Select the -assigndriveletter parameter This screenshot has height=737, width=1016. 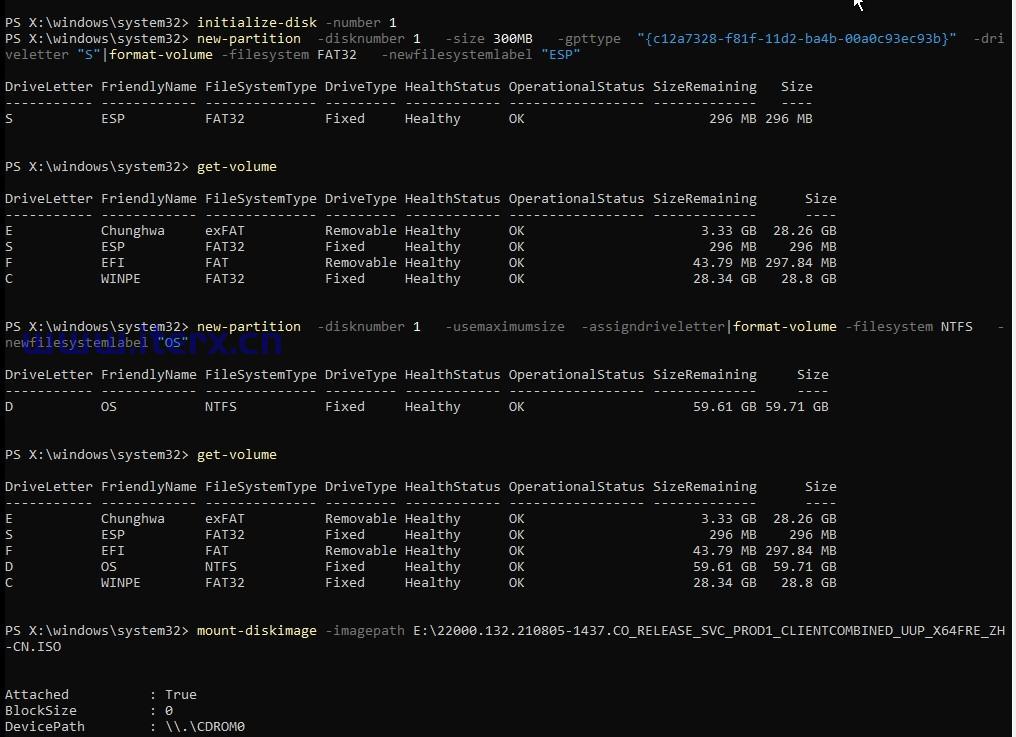(652, 327)
